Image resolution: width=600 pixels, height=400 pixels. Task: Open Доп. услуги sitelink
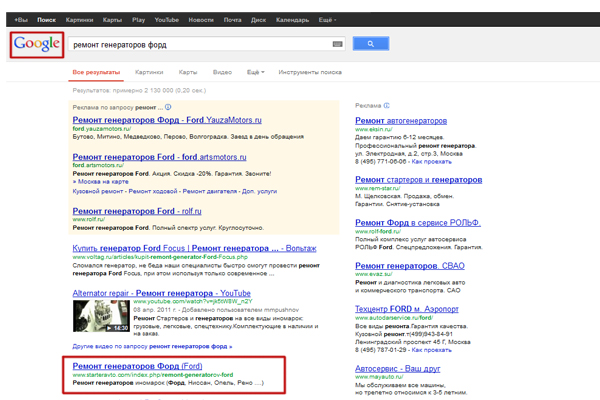(x=259, y=191)
